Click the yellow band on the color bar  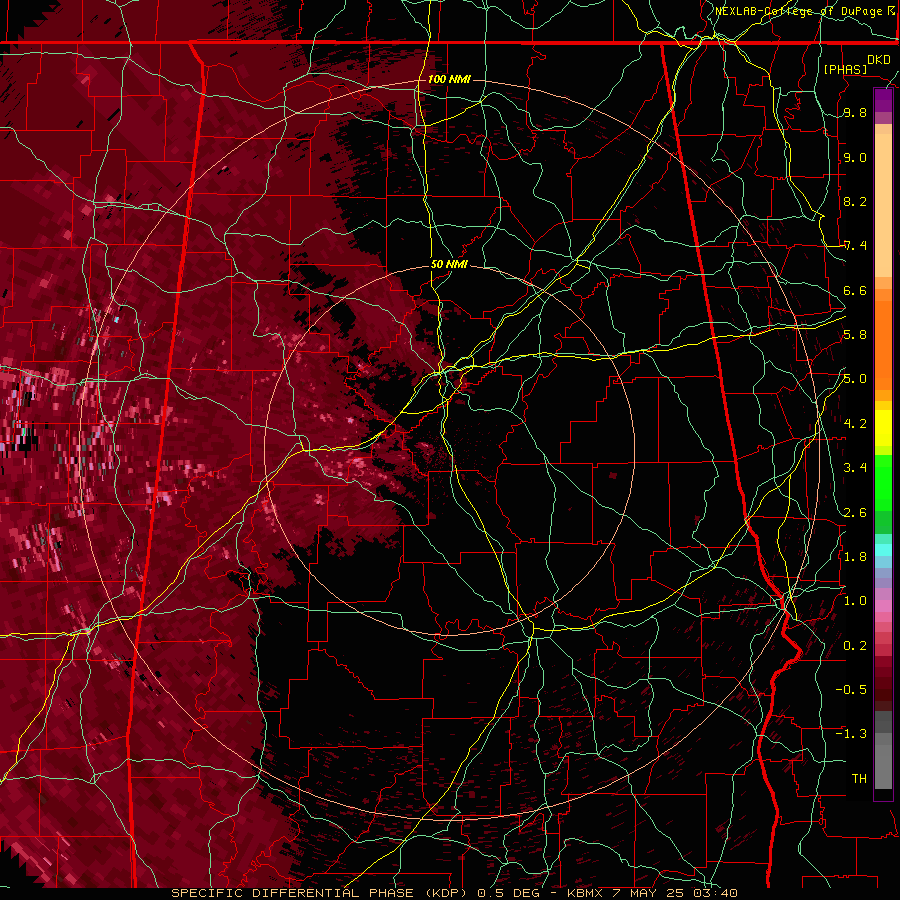pos(883,428)
